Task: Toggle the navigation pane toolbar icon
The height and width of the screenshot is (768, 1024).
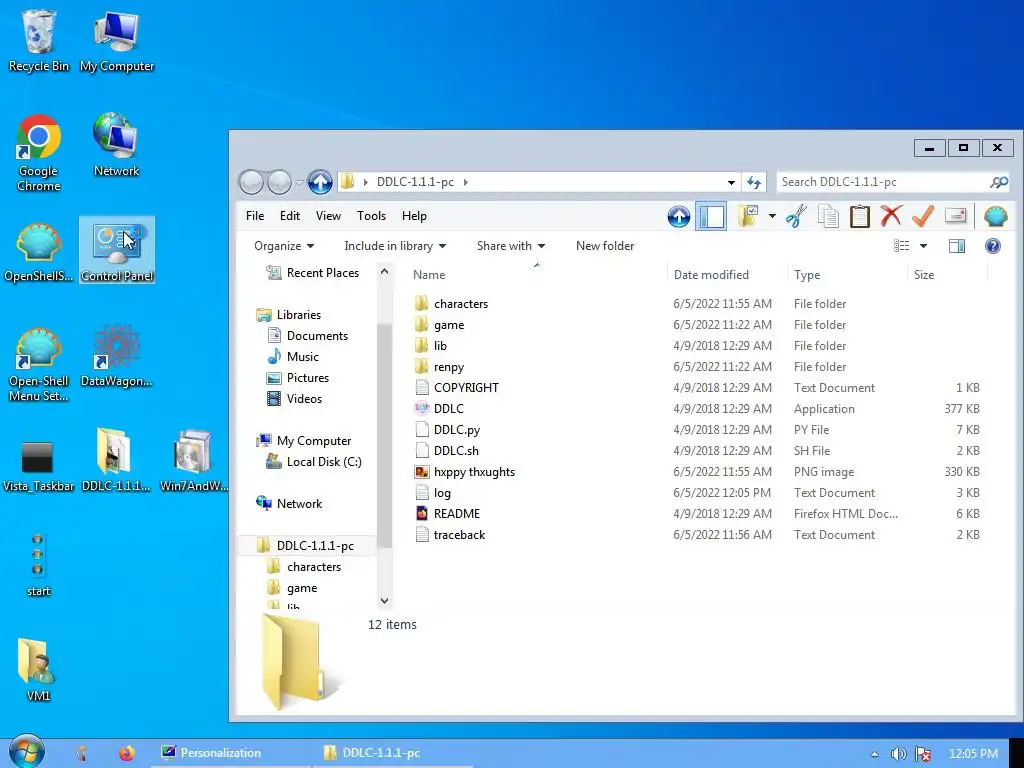Action: (711, 216)
